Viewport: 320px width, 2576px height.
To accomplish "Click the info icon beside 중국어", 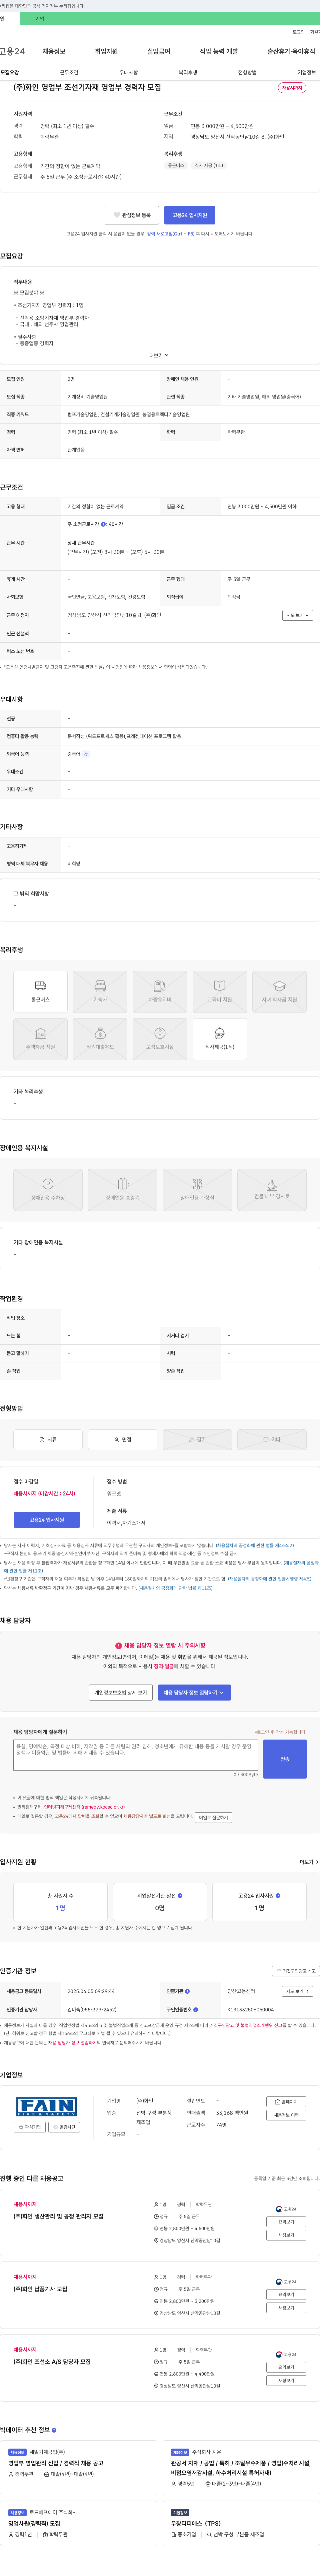I will point(86,754).
